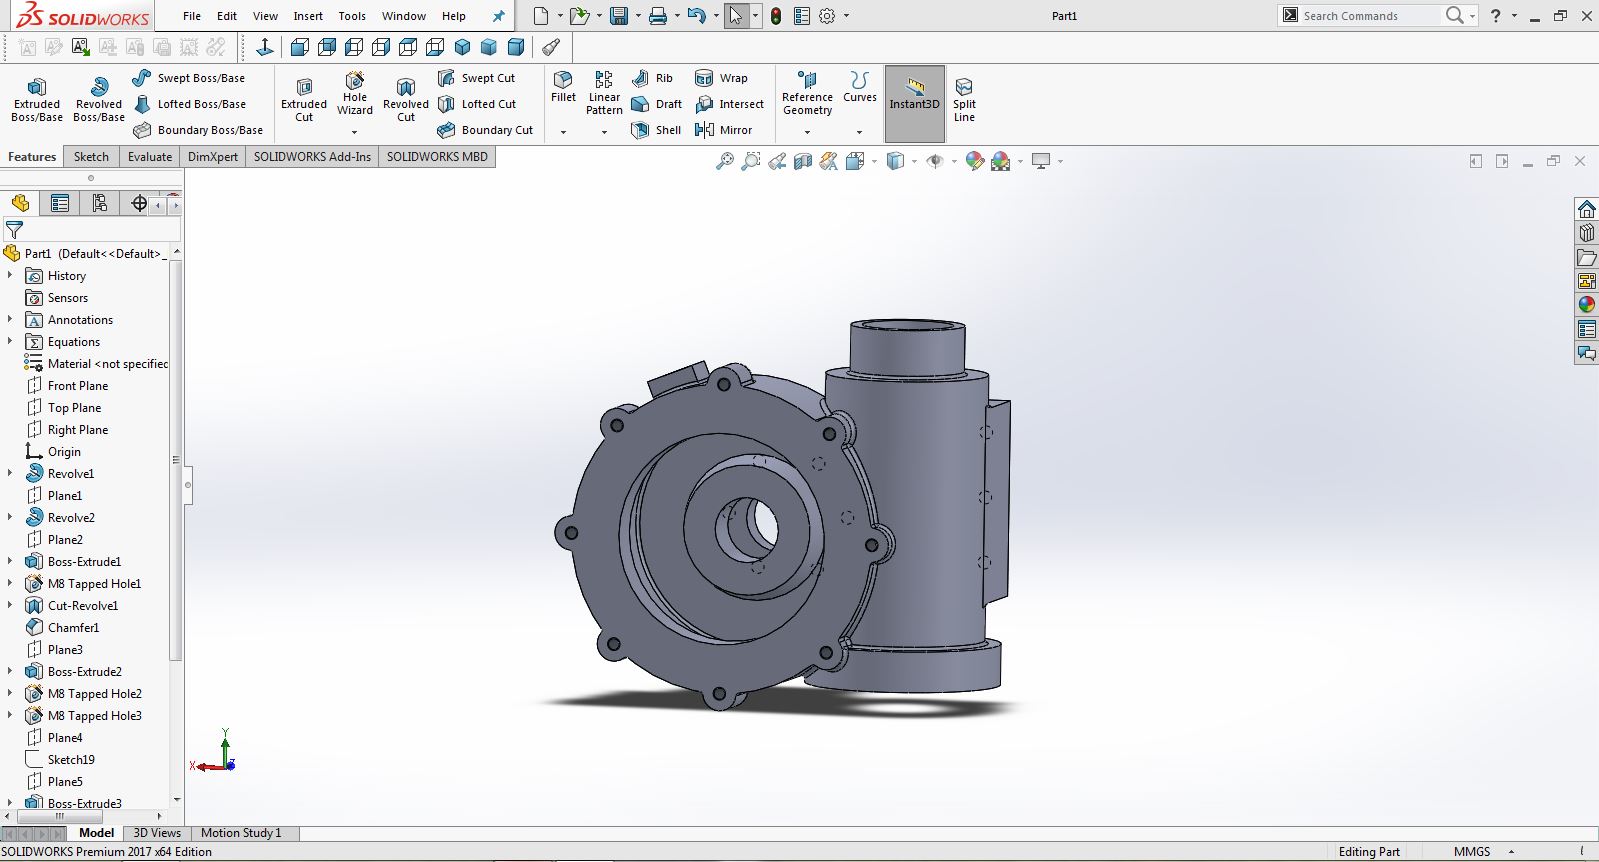
Task: Click the Swept Cut tool
Action: coord(477,78)
